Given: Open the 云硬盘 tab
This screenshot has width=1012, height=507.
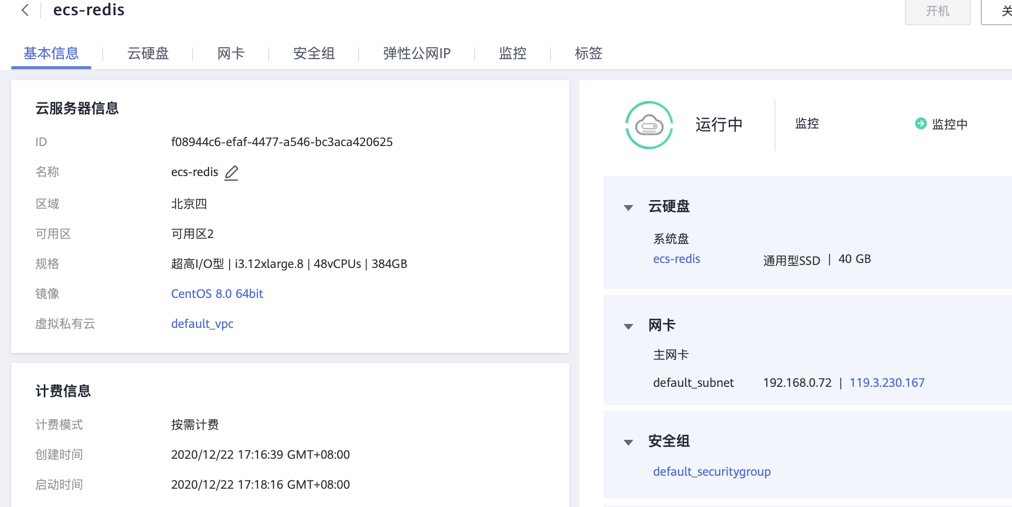Looking at the screenshot, I should [148, 53].
